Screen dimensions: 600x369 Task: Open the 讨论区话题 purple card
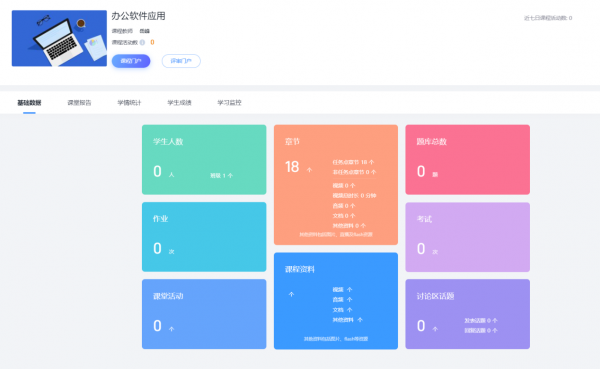coord(468,314)
